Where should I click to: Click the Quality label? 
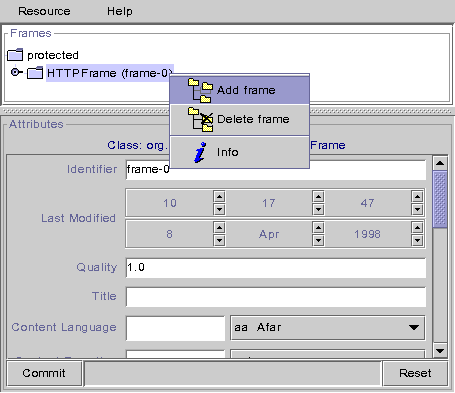click(97, 267)
